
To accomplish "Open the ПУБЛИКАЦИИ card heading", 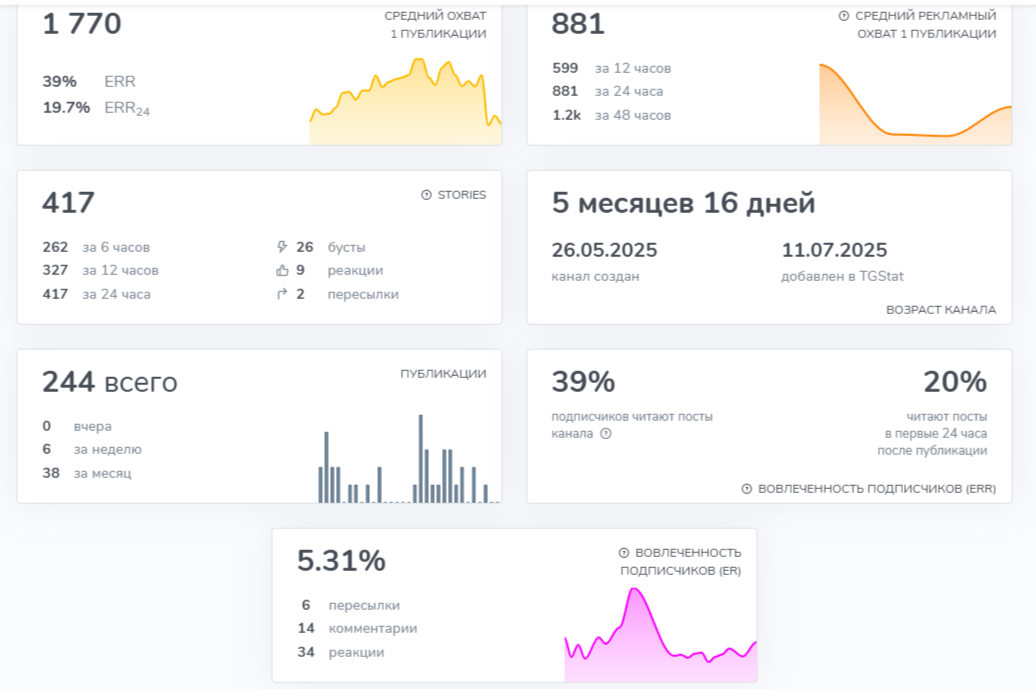I will point(443,374).
